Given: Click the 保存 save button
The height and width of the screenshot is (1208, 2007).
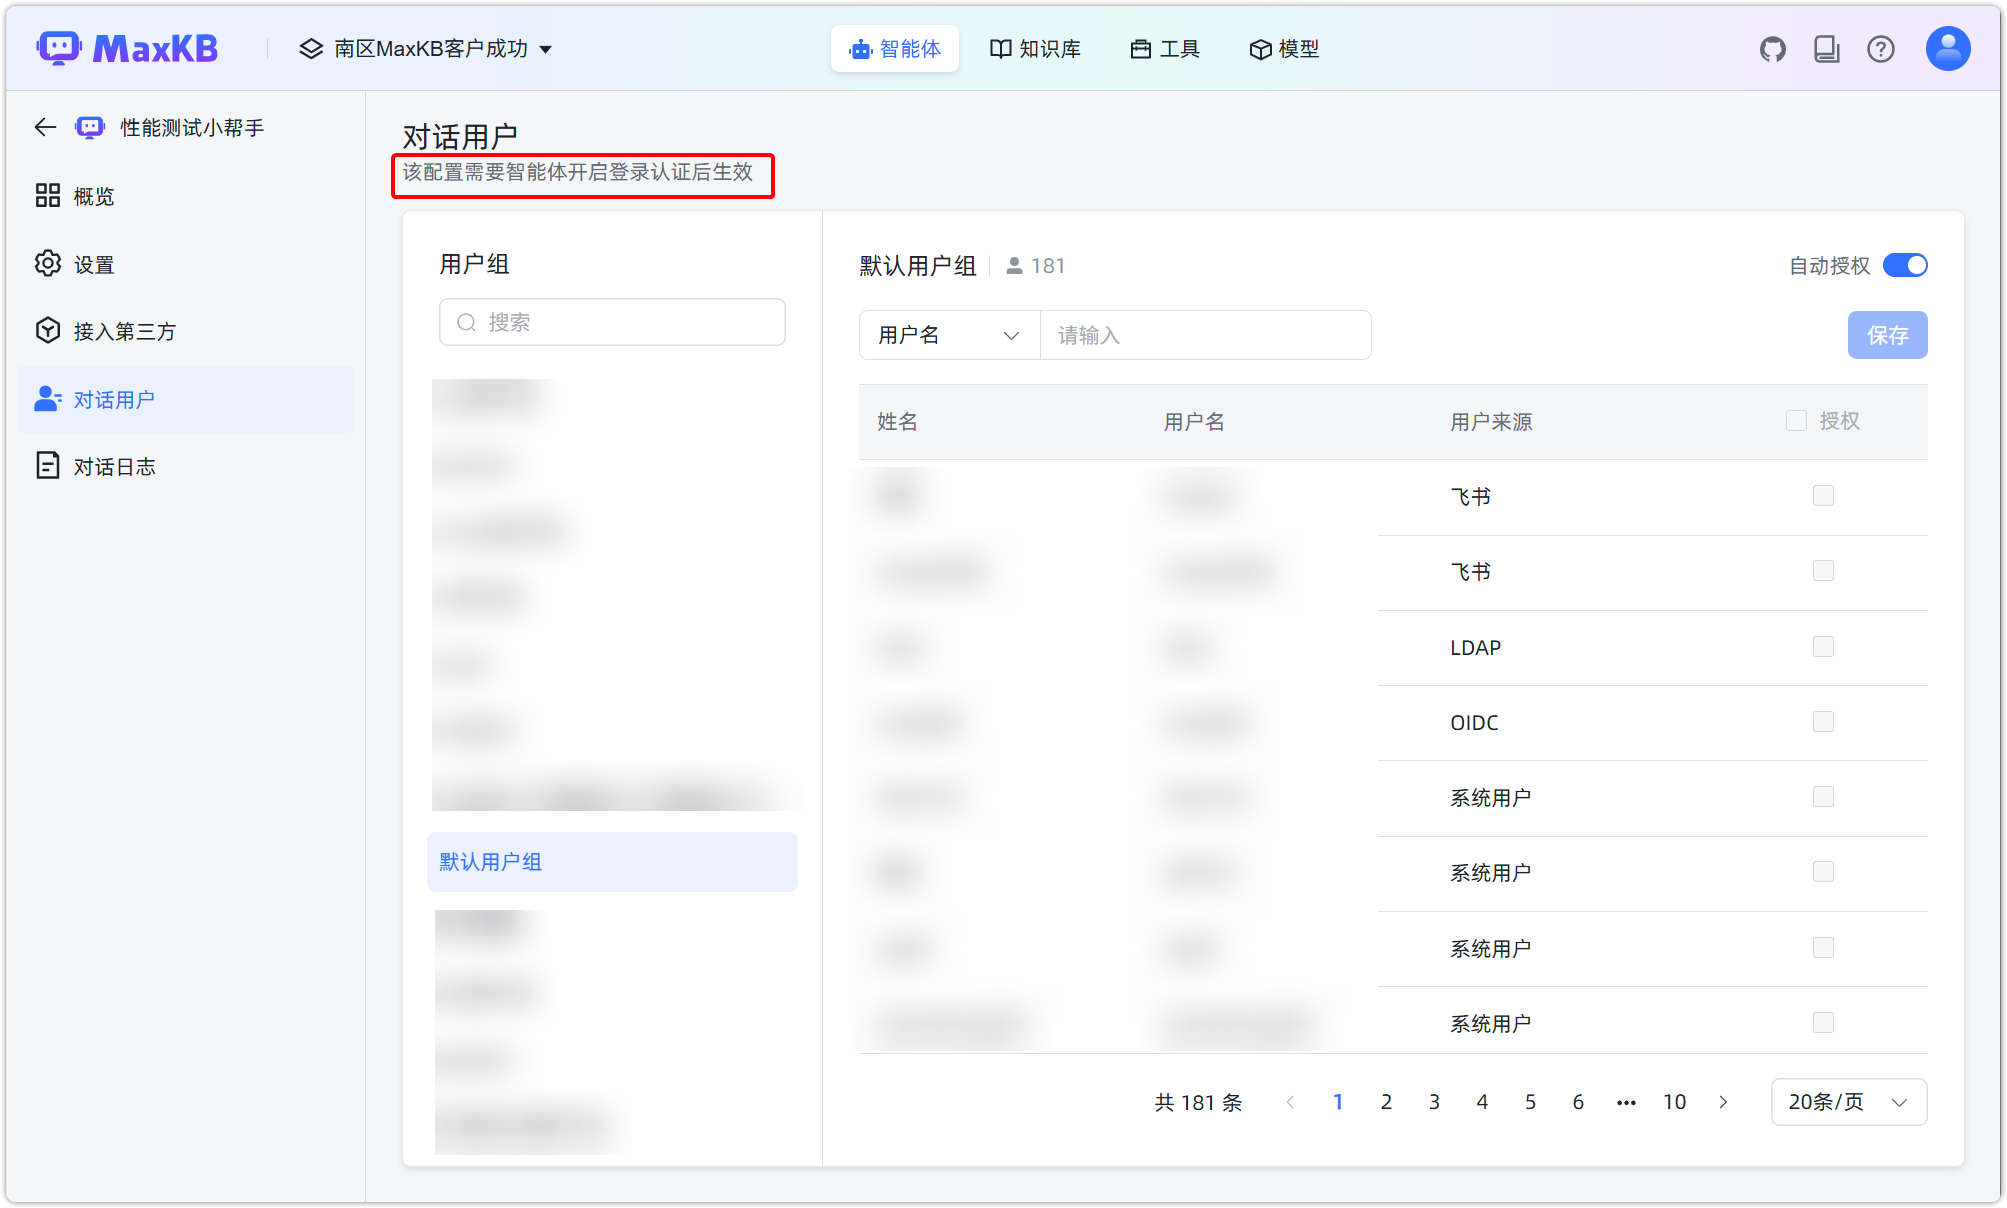Looking at the screenshot, I should pos(1887,335).
